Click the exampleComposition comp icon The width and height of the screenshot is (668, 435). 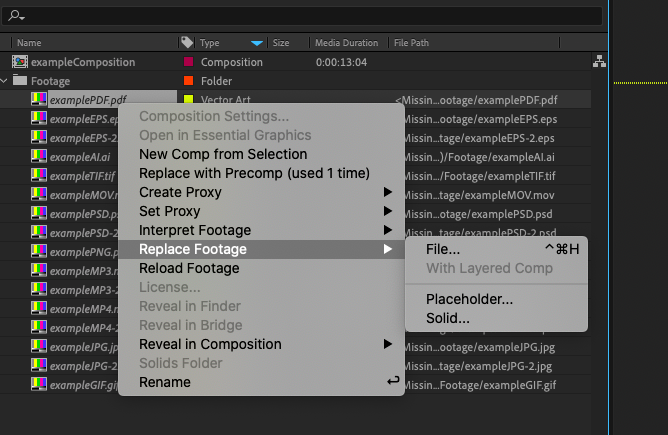tap(20, 62)
